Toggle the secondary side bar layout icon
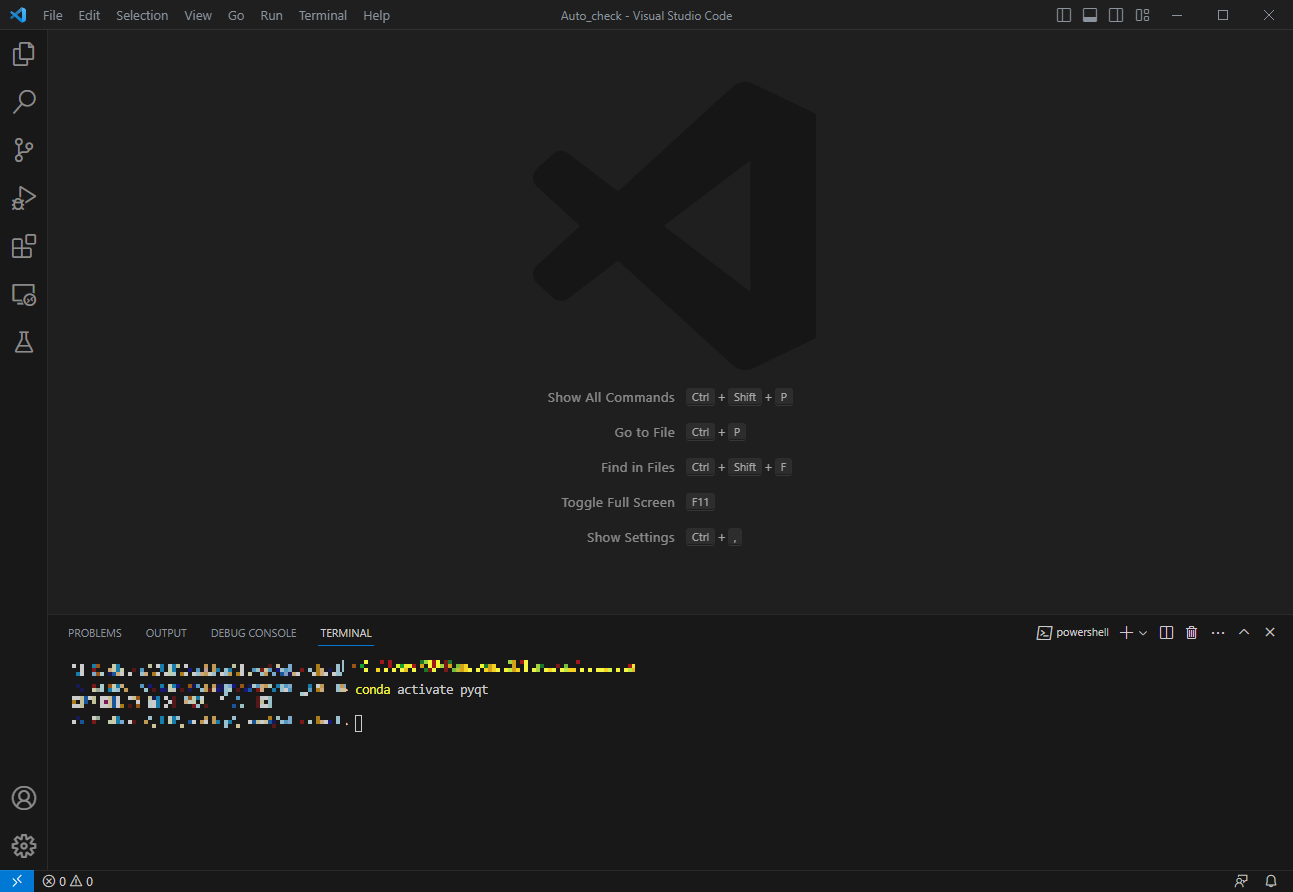Image resolution: width=1293 pixels, height=892 pixels. 1116,15
